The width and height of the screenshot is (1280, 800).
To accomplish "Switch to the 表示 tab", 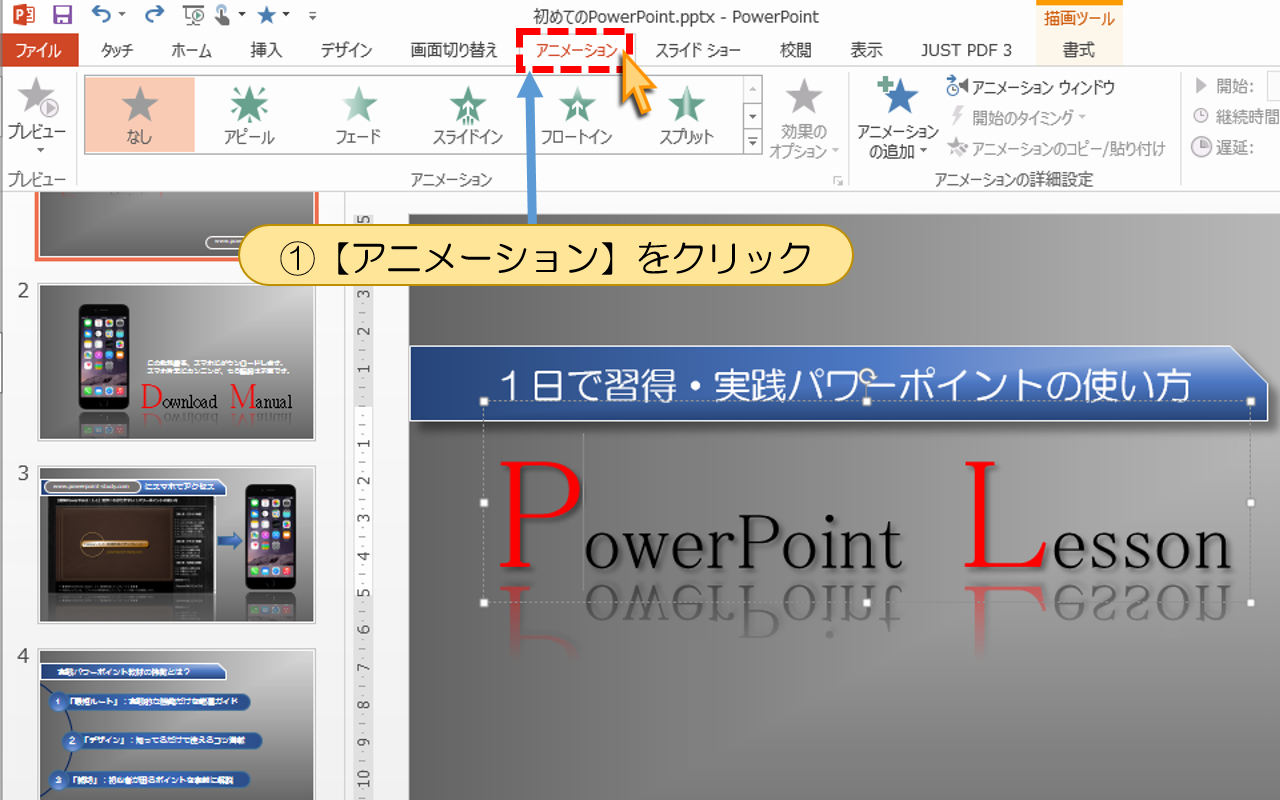I will coord(866,50).
